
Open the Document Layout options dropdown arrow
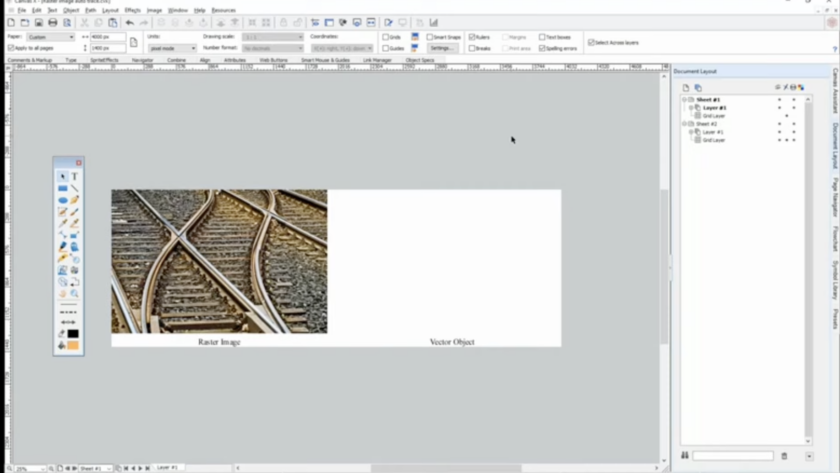[809, 456]
